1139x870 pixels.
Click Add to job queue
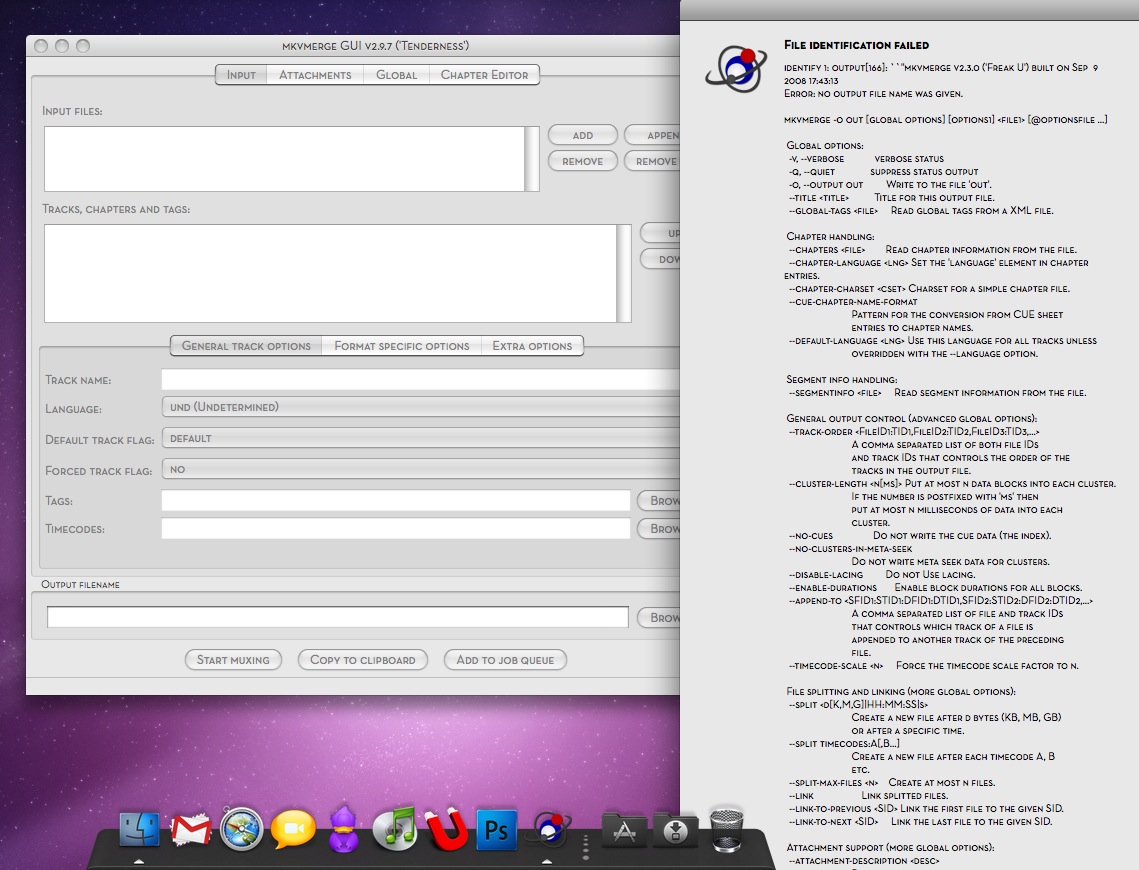coord(506,659)
